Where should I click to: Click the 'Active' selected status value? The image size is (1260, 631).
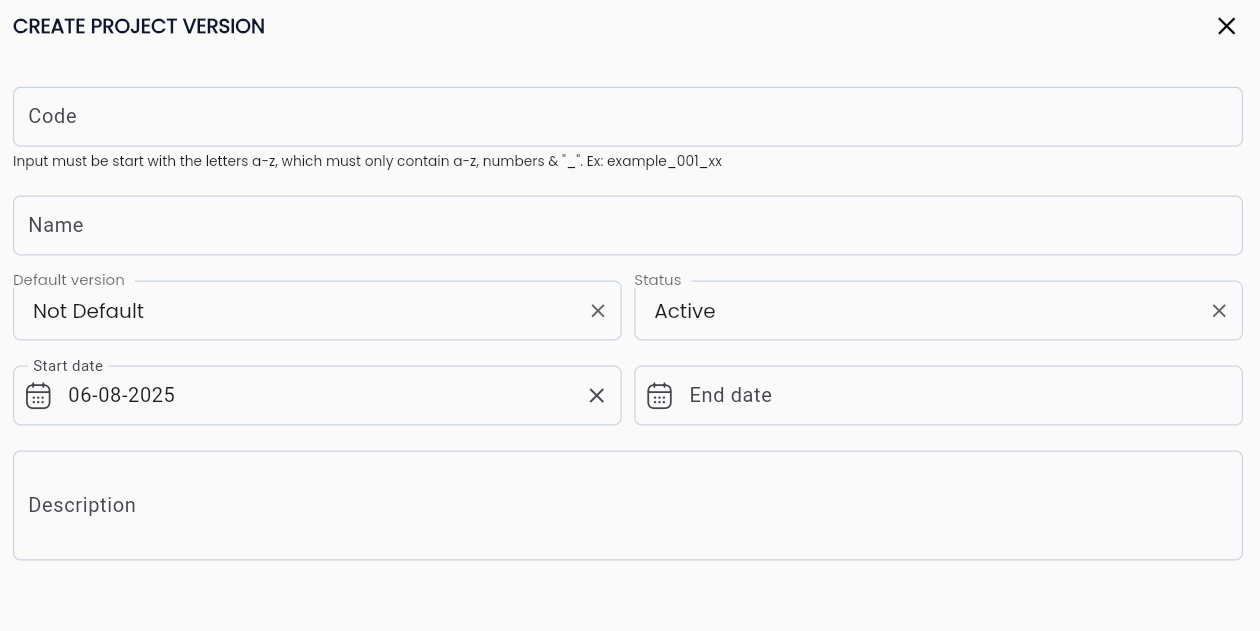[685, 311]
